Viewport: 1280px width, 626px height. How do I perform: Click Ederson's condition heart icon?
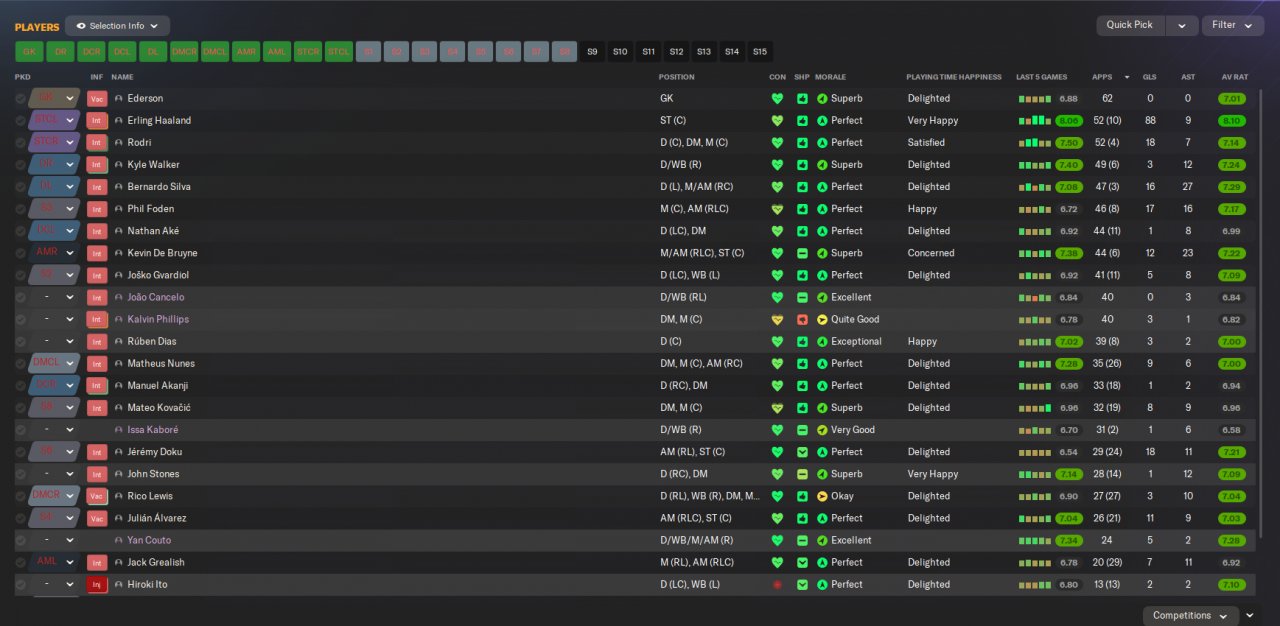tap(777, 99)
